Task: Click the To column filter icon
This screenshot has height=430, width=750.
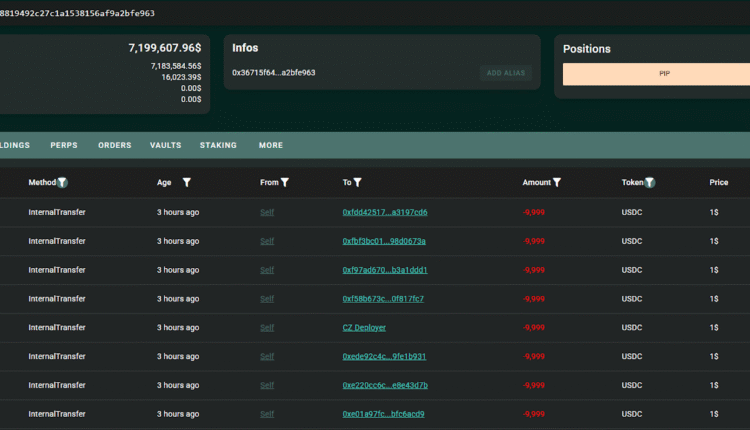Action: (357, 183)
